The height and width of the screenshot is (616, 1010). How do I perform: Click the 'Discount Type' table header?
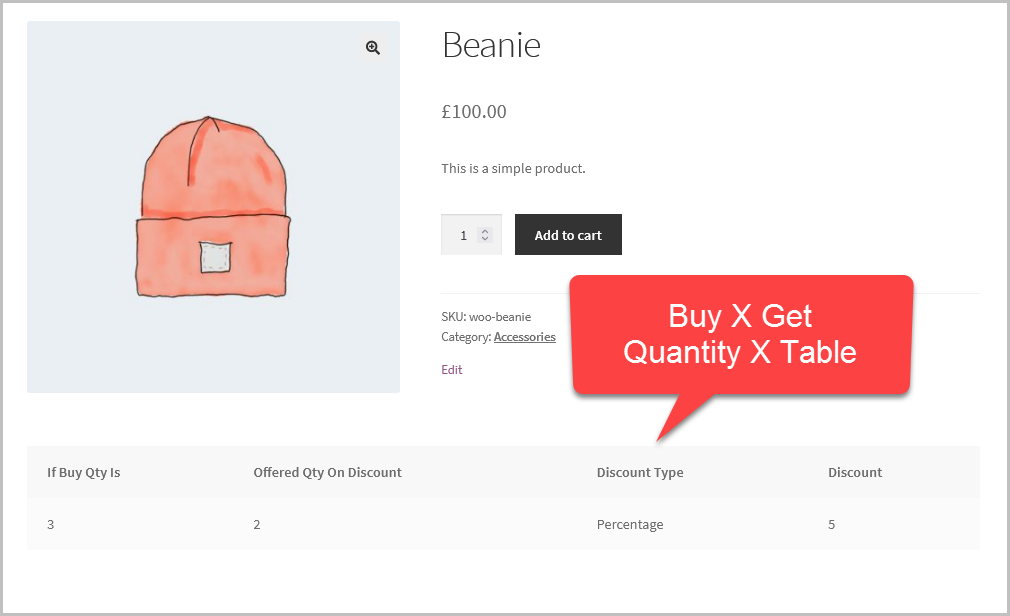tap(640, 472)
